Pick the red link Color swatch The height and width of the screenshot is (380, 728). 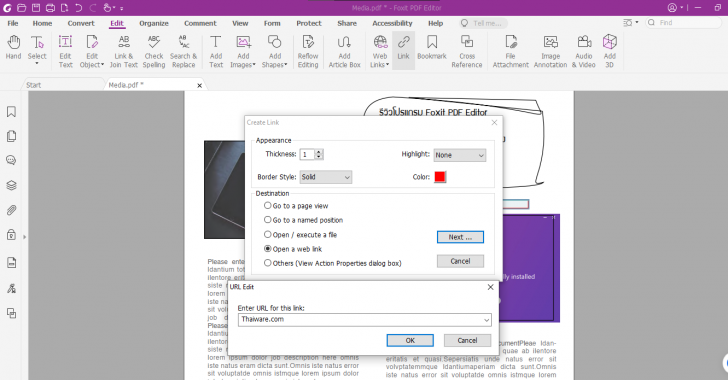point(440,177)
